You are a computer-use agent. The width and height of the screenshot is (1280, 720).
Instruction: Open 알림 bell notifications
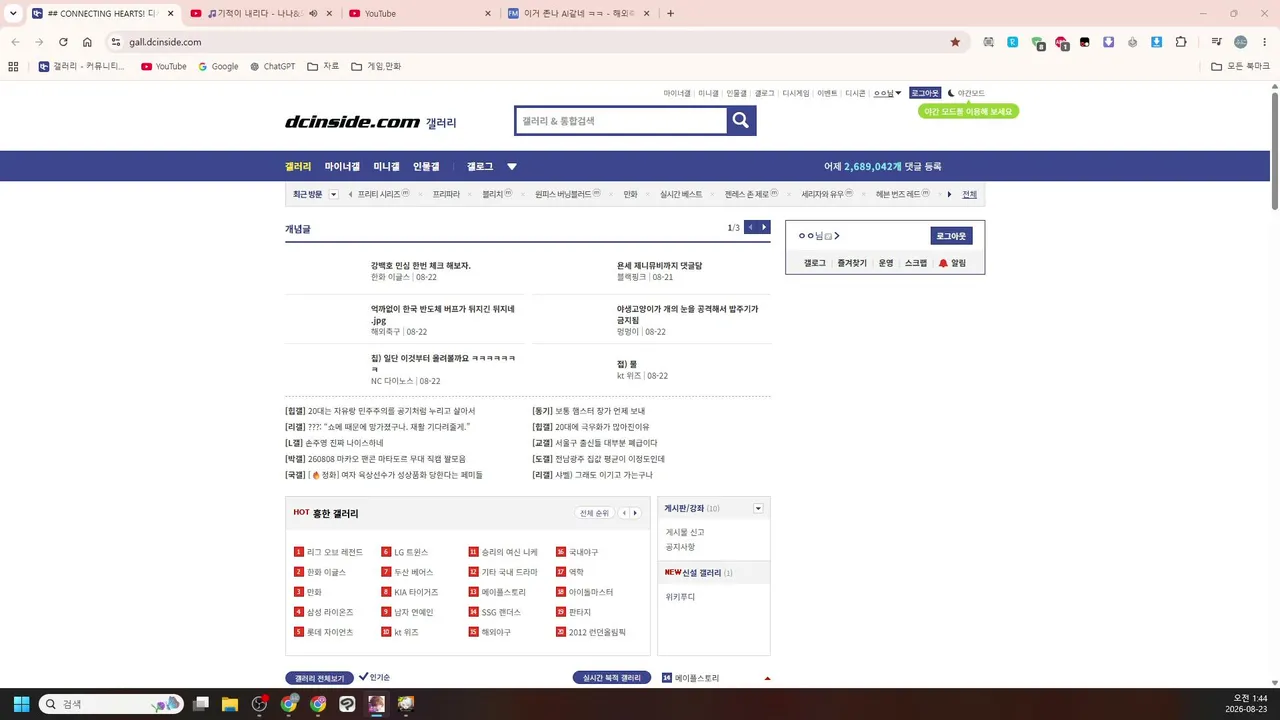click(952, 263)
